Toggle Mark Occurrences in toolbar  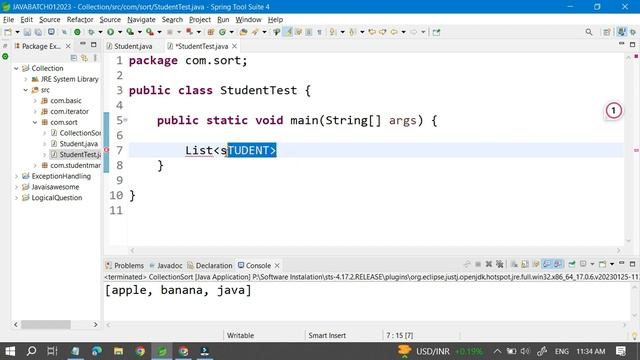point(288,32)
